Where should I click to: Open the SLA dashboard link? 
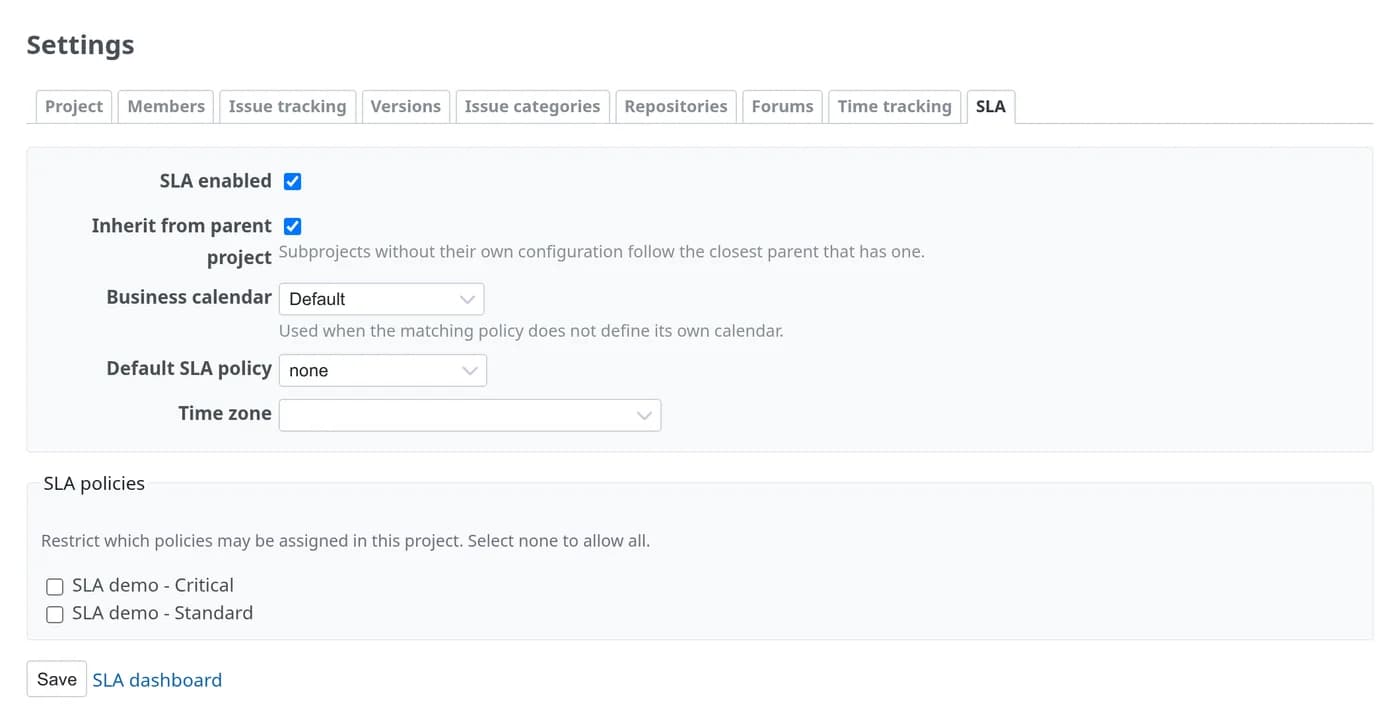[157, 680]
